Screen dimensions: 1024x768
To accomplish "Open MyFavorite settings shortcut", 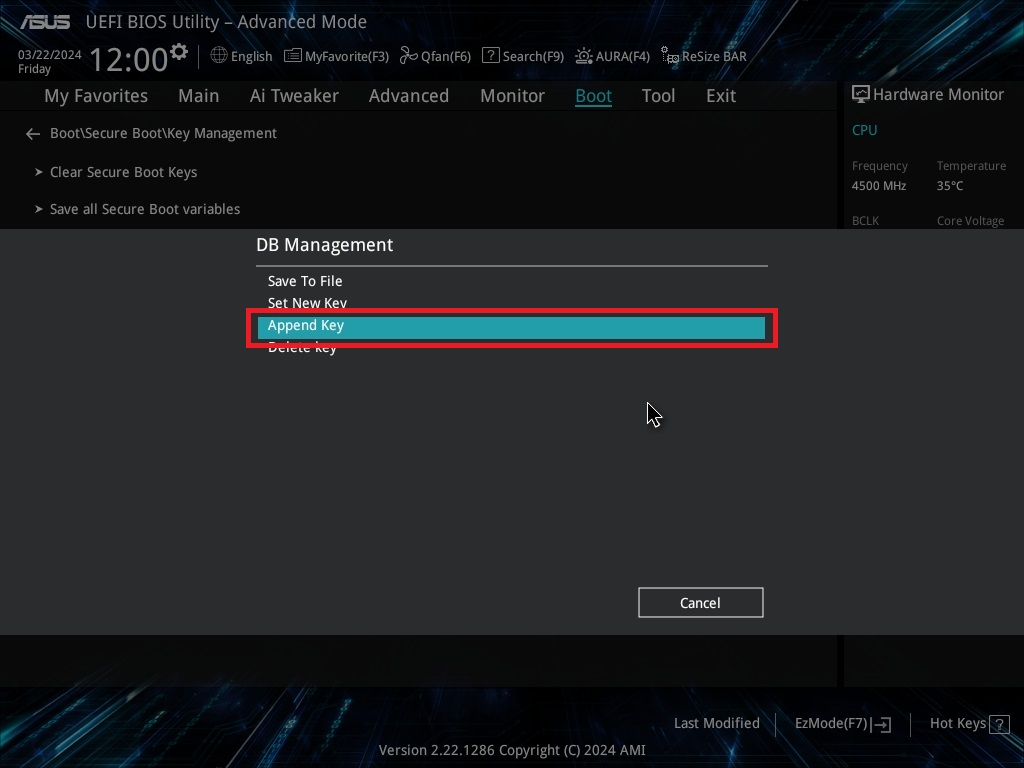I will (x=336, y=56).
